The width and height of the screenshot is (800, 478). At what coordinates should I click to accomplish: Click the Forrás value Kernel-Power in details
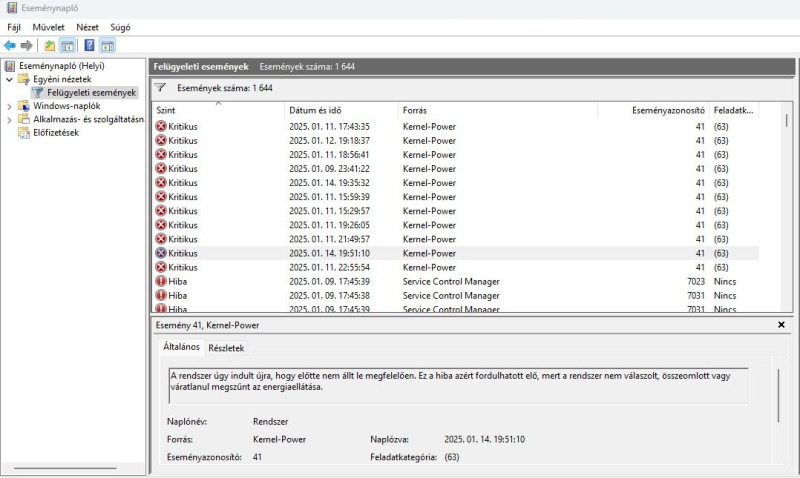[x=279, y=439]
